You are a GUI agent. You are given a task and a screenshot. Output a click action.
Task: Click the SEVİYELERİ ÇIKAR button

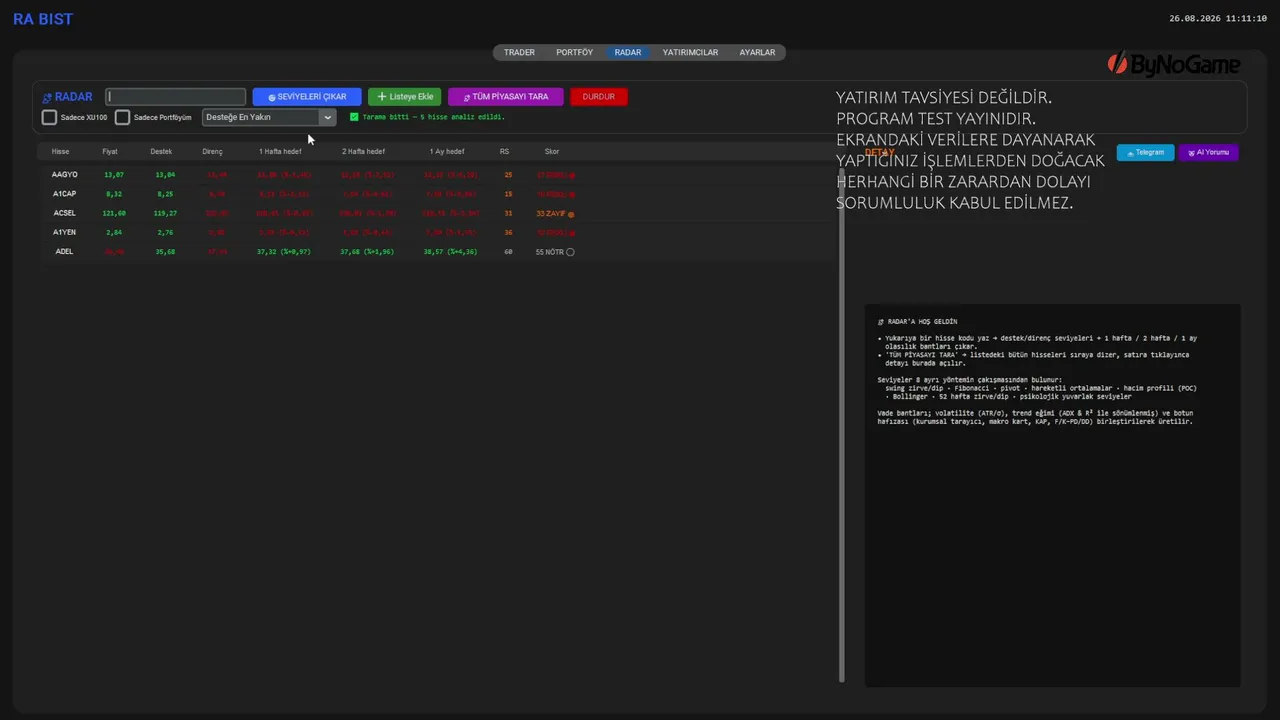307,97
